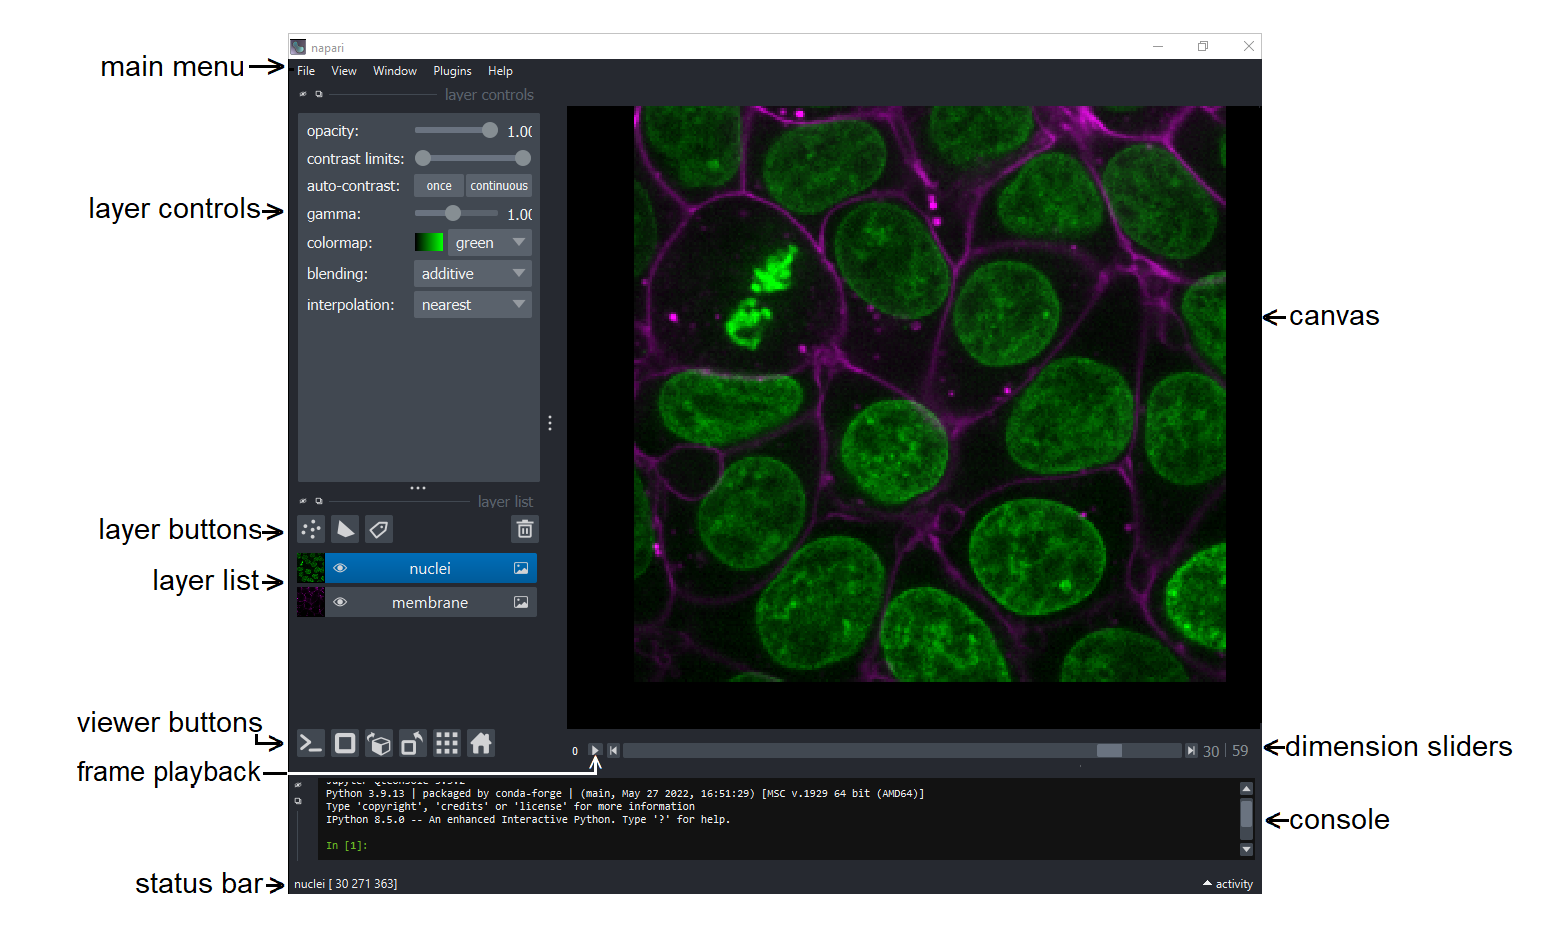
Task: Open the Plugins menu
Action: click(452, 71)
